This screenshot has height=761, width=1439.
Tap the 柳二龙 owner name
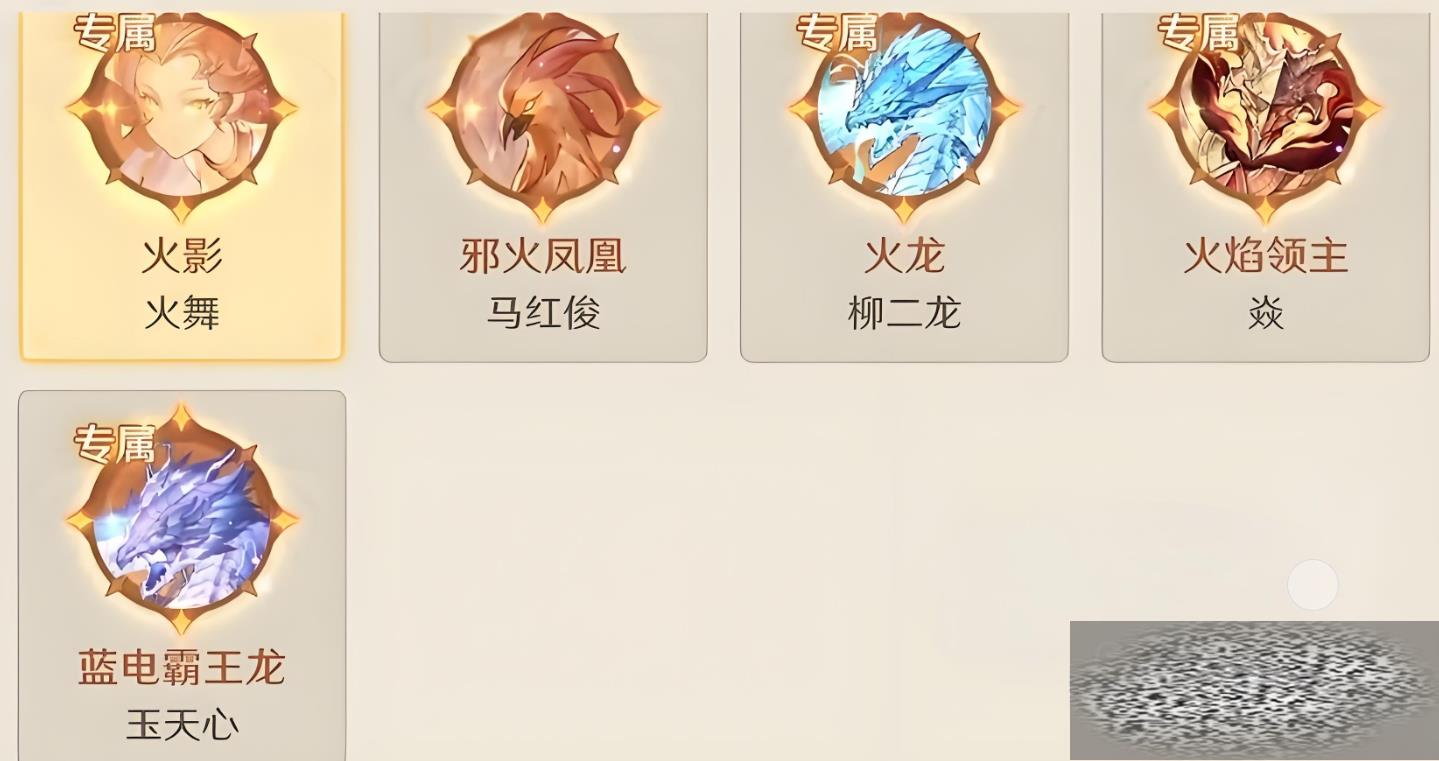[x=904, y=313]
